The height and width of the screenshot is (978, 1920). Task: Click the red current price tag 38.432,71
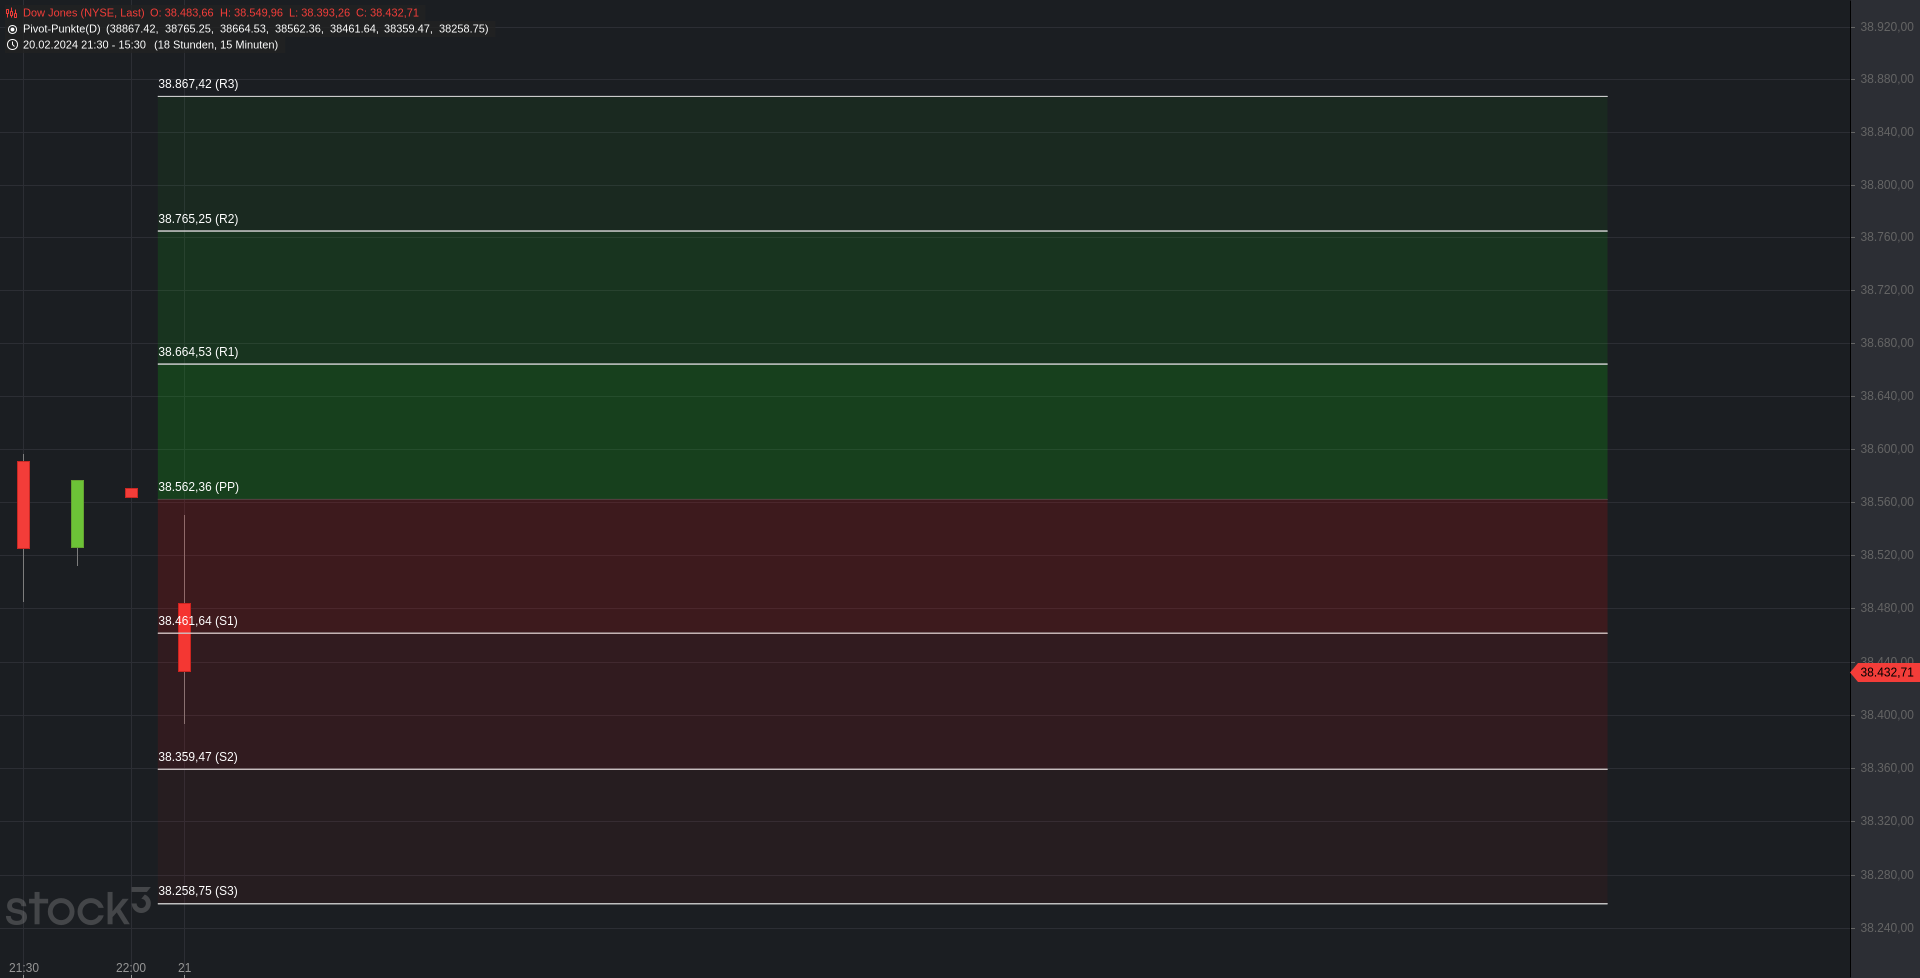click(1885, 673)
